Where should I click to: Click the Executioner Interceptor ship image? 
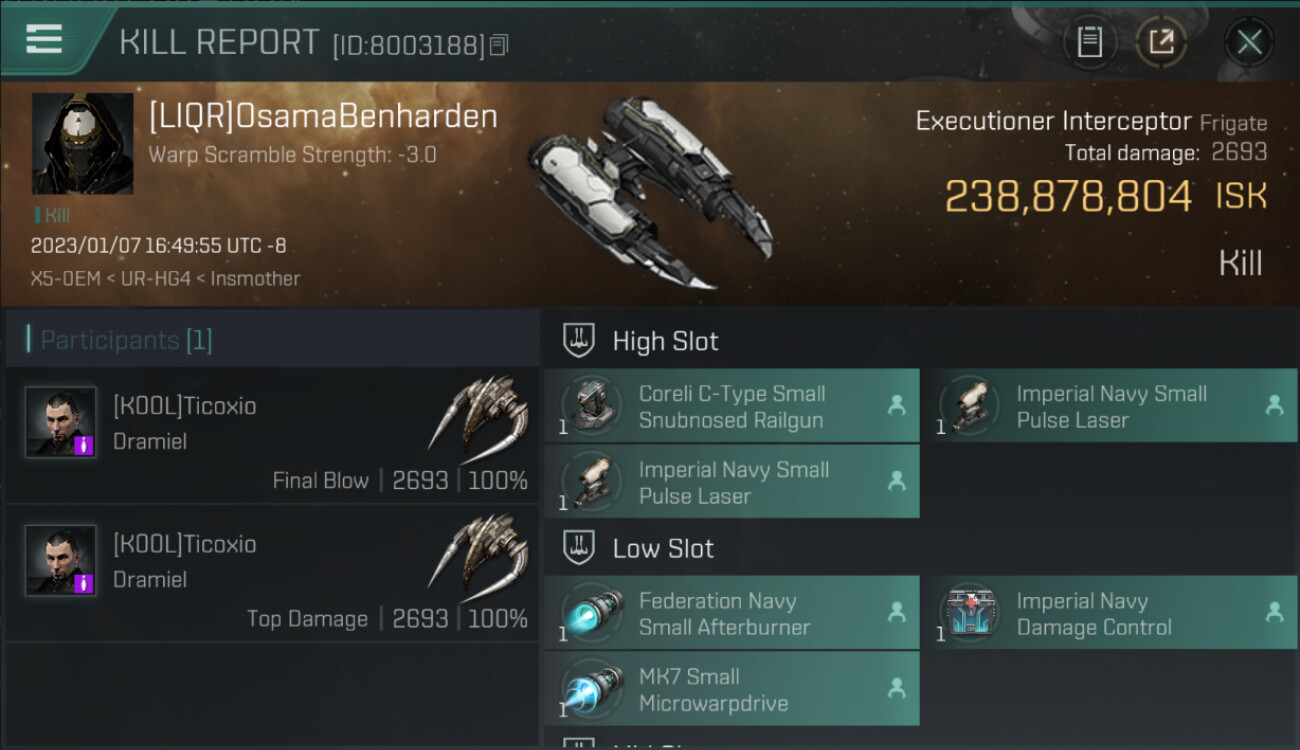click(x=648, y=190)
